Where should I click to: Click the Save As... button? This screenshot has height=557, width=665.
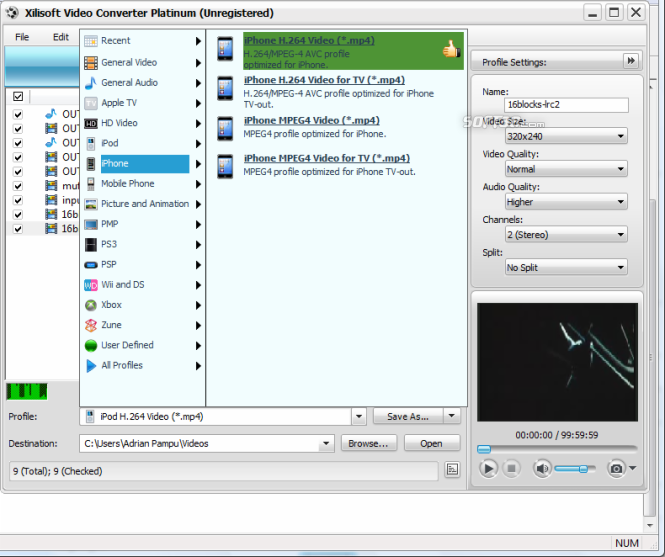408,417
